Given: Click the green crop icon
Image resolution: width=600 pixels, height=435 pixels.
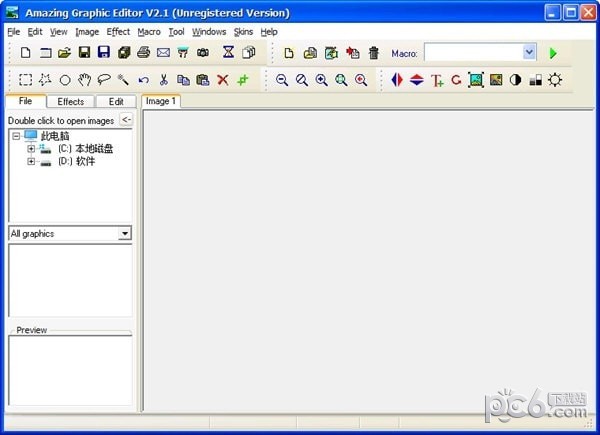Looking at the screenshot, I should [243, 80].
